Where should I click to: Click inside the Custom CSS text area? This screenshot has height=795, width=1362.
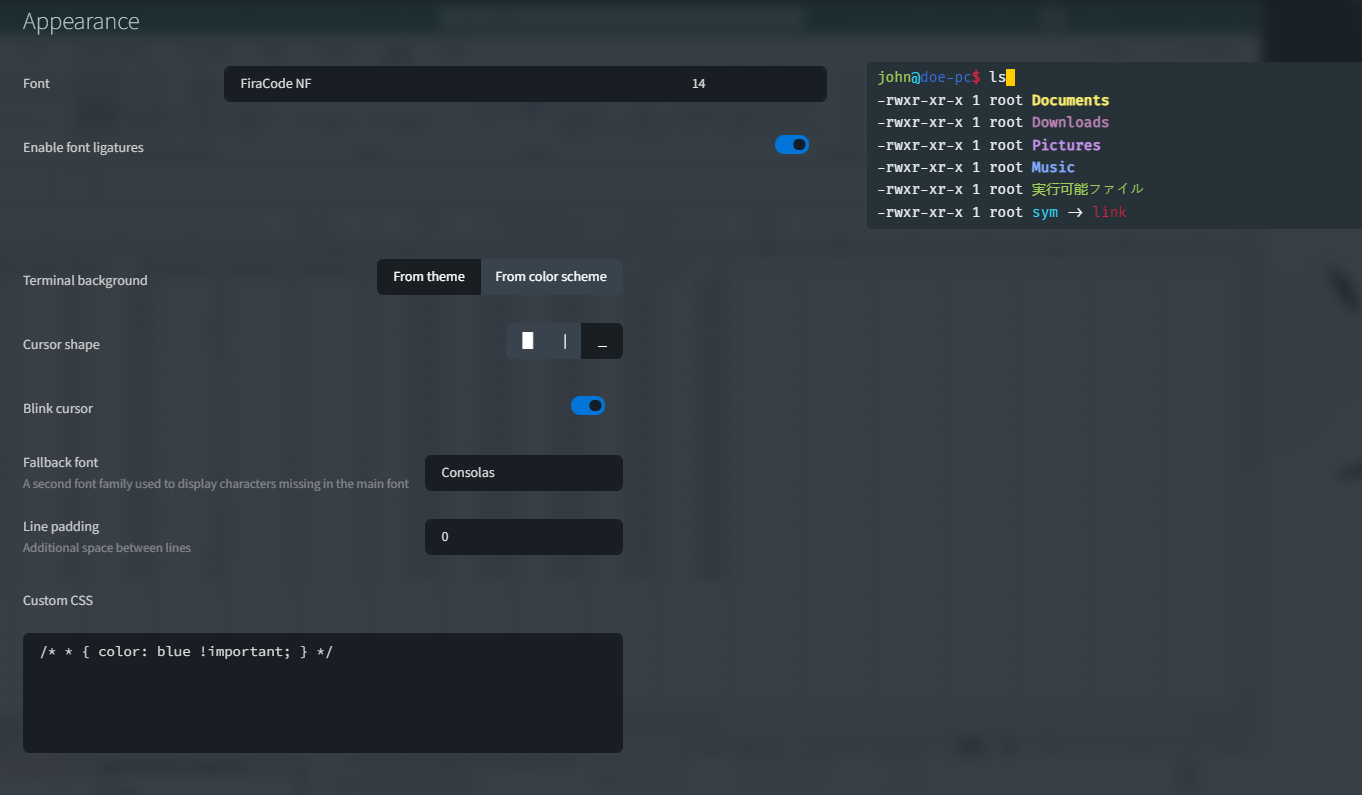(x=323, y=693)
